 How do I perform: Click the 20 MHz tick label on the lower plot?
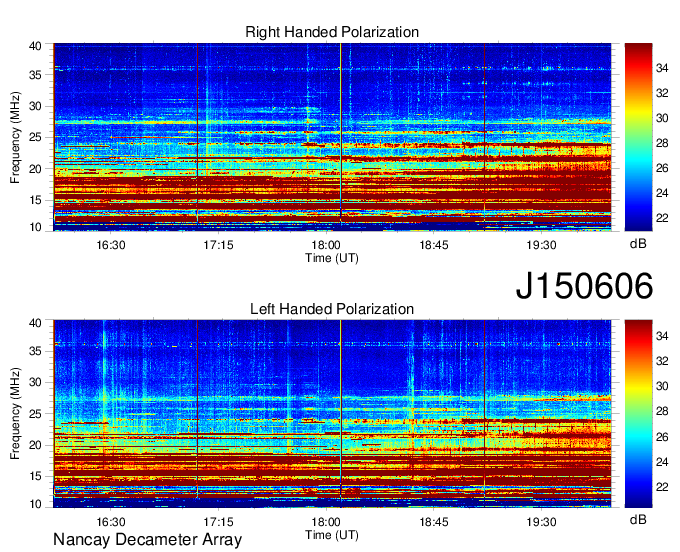click(35, 445)
